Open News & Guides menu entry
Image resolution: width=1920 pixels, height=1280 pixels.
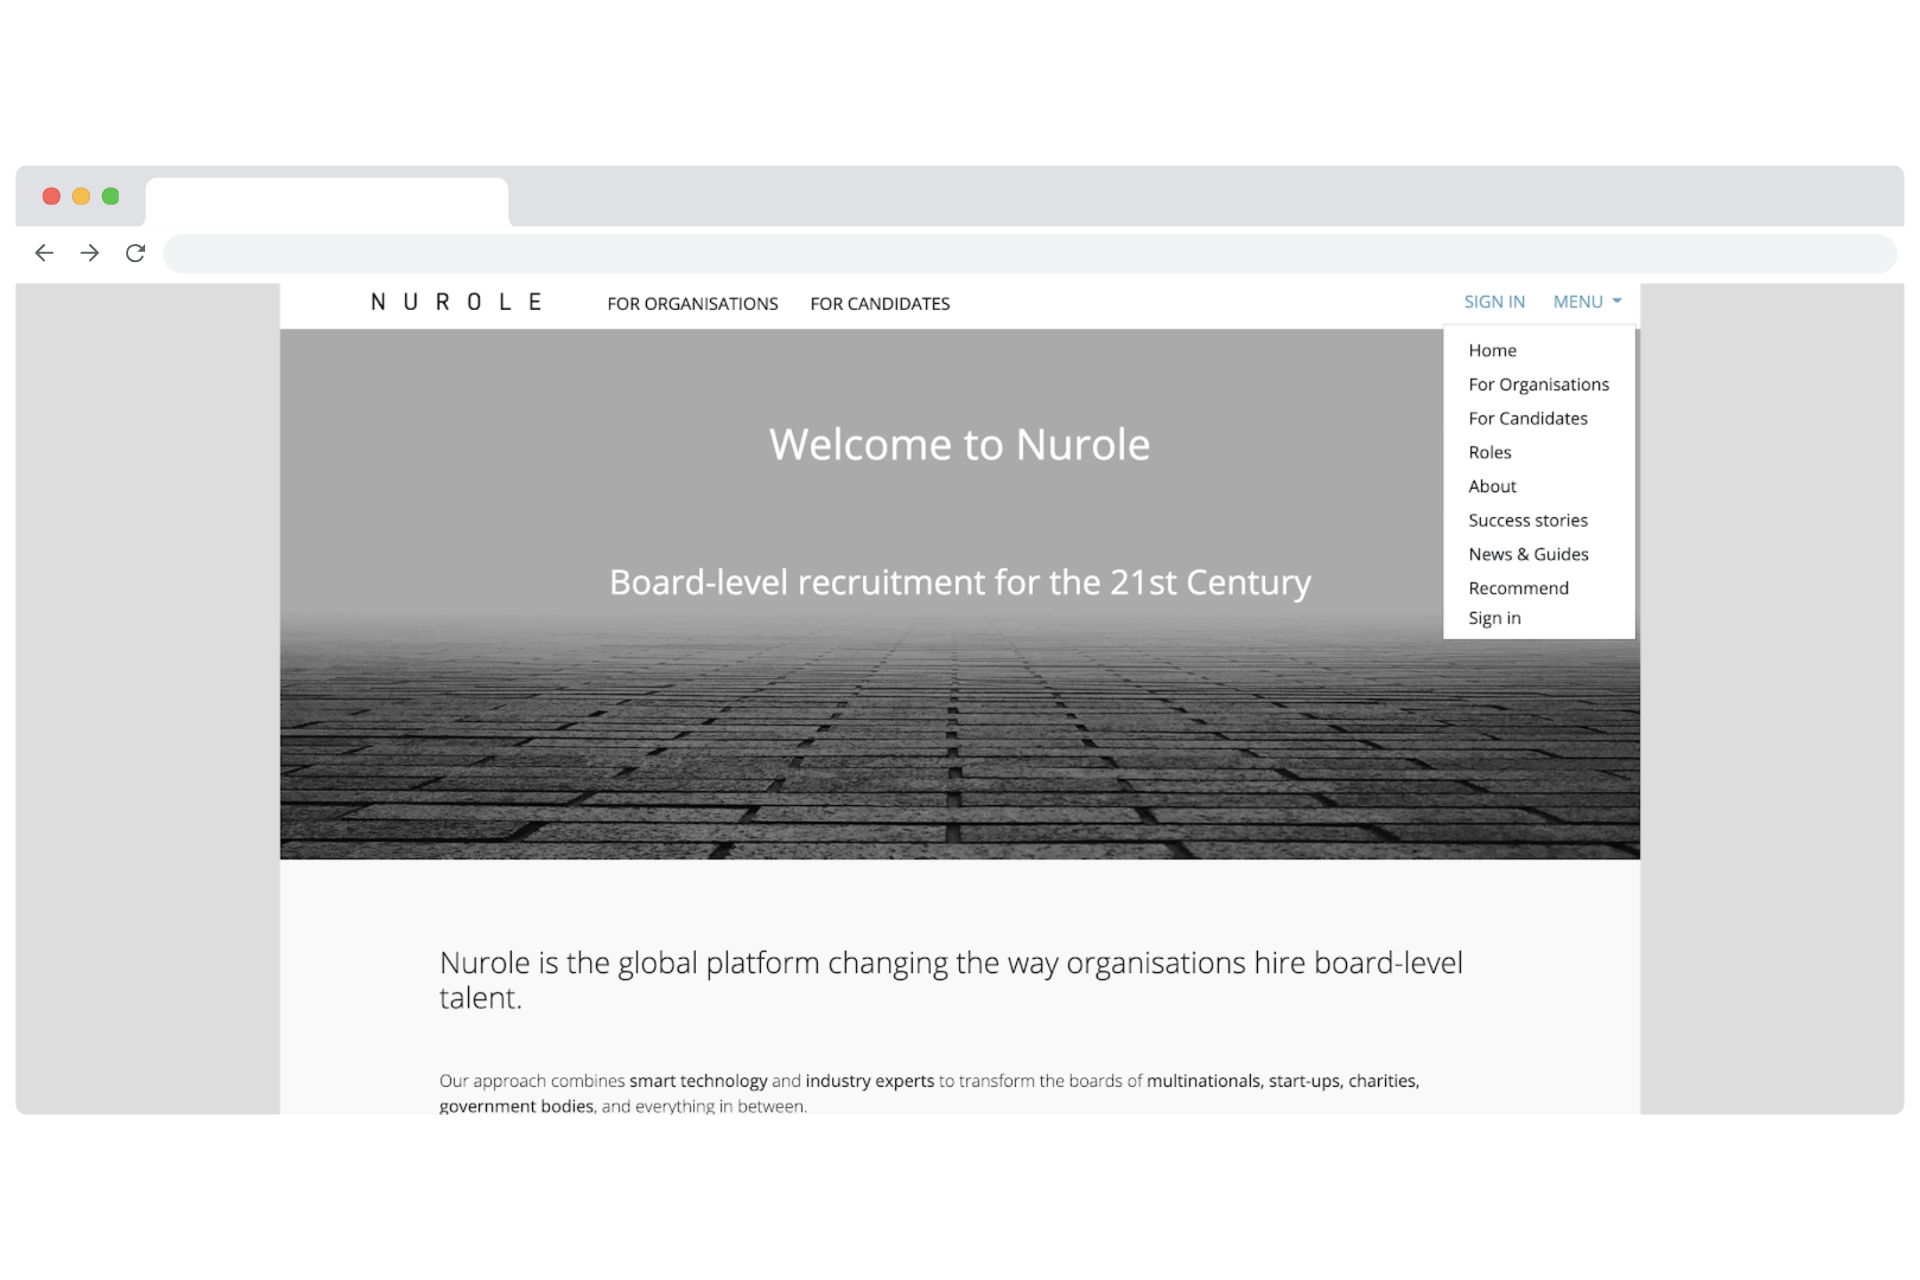coord(1527,555)
